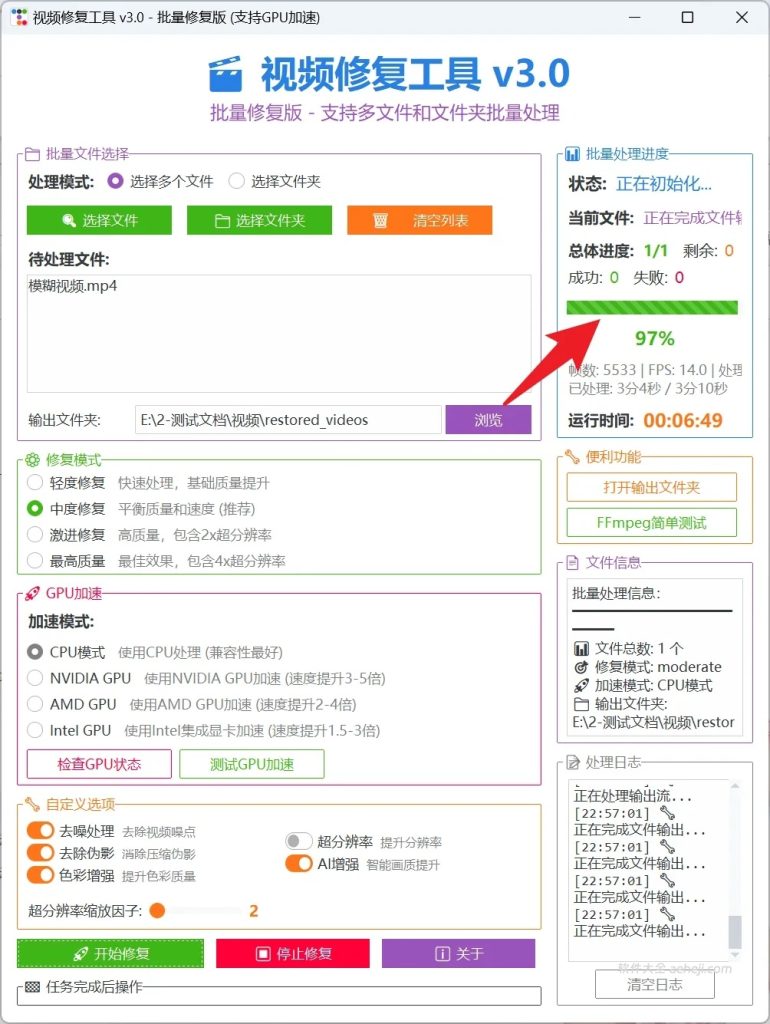Click the 输出文件夹 path field
This screenshot has height=1024, width=770.
[288, 419]
